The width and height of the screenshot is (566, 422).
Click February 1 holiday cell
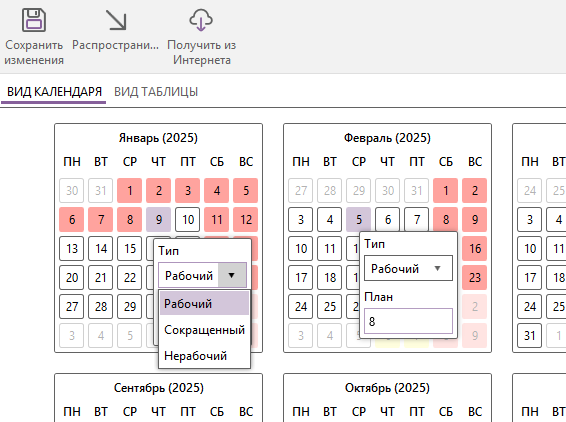(445, 190)
